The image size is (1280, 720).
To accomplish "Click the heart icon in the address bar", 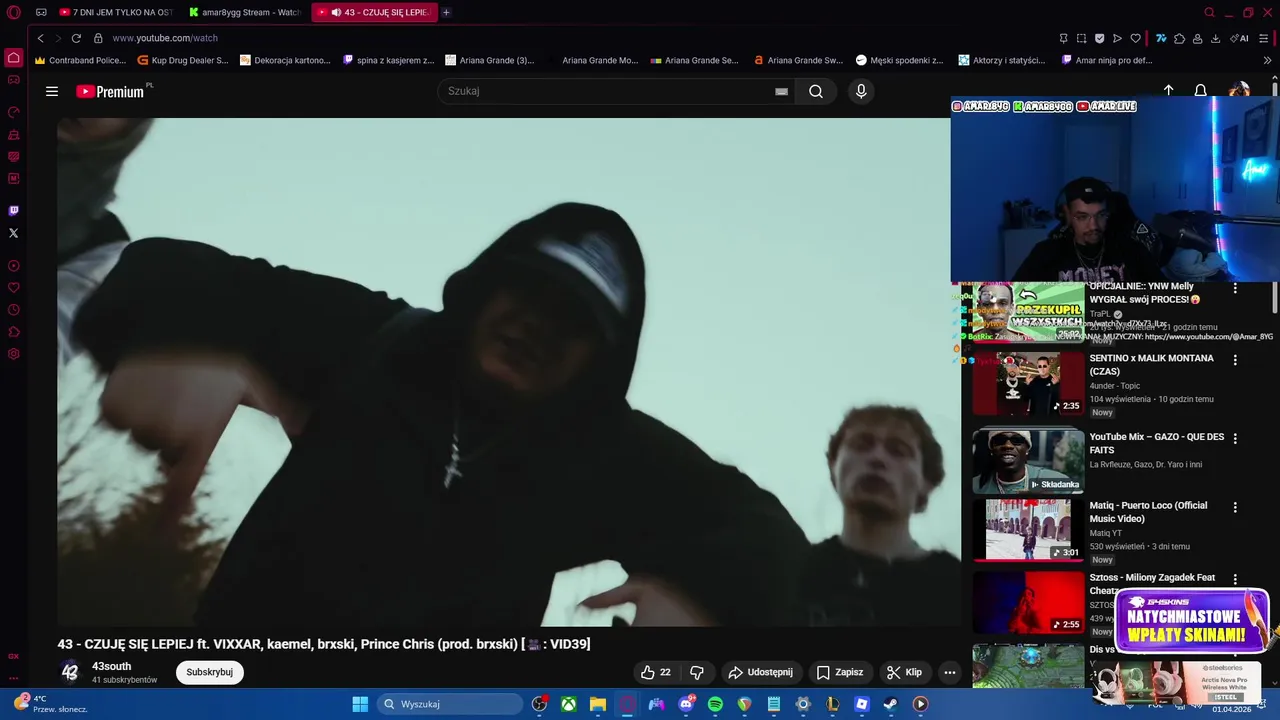I will click(1135, 38).
